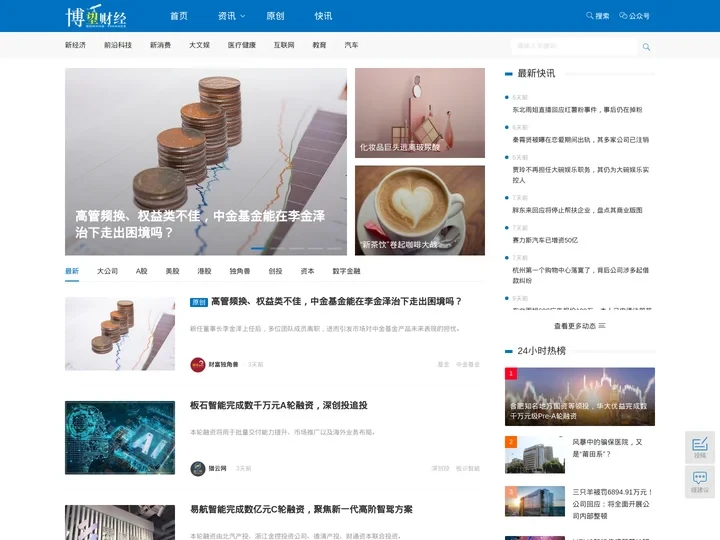Screen dimensions: 720x540
Task: Switch to the 大公司 tab
Action: [107, 271]
